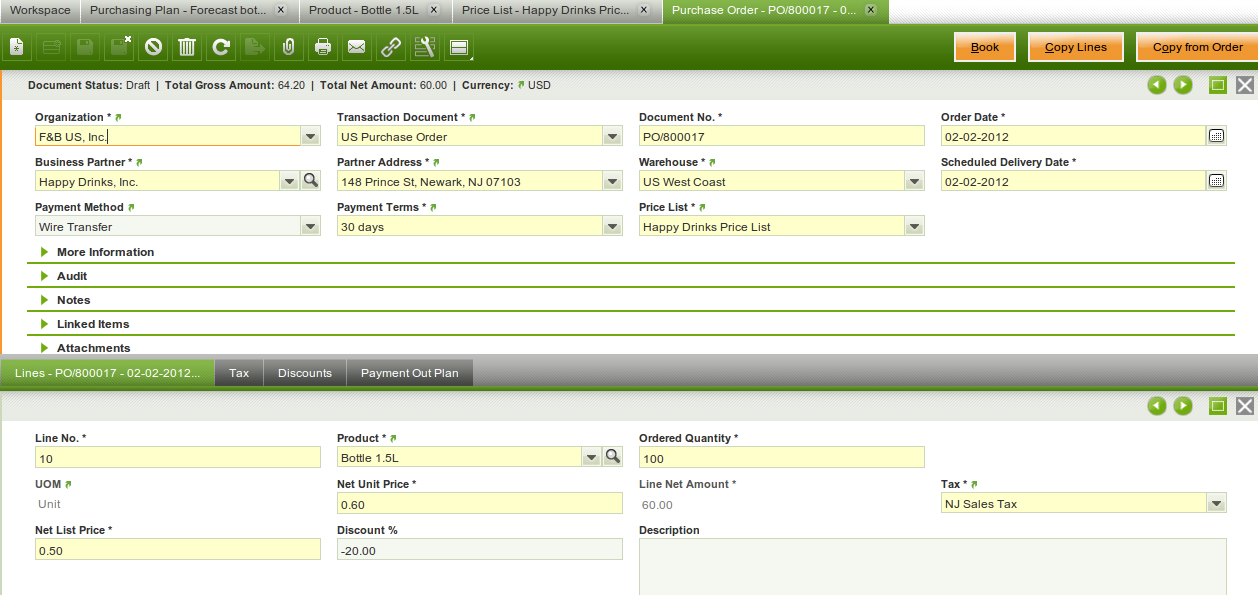The height and width of the screenshot is (595, 1258).
Task: Click the envelope email icon
Action: tap(356, 47)
